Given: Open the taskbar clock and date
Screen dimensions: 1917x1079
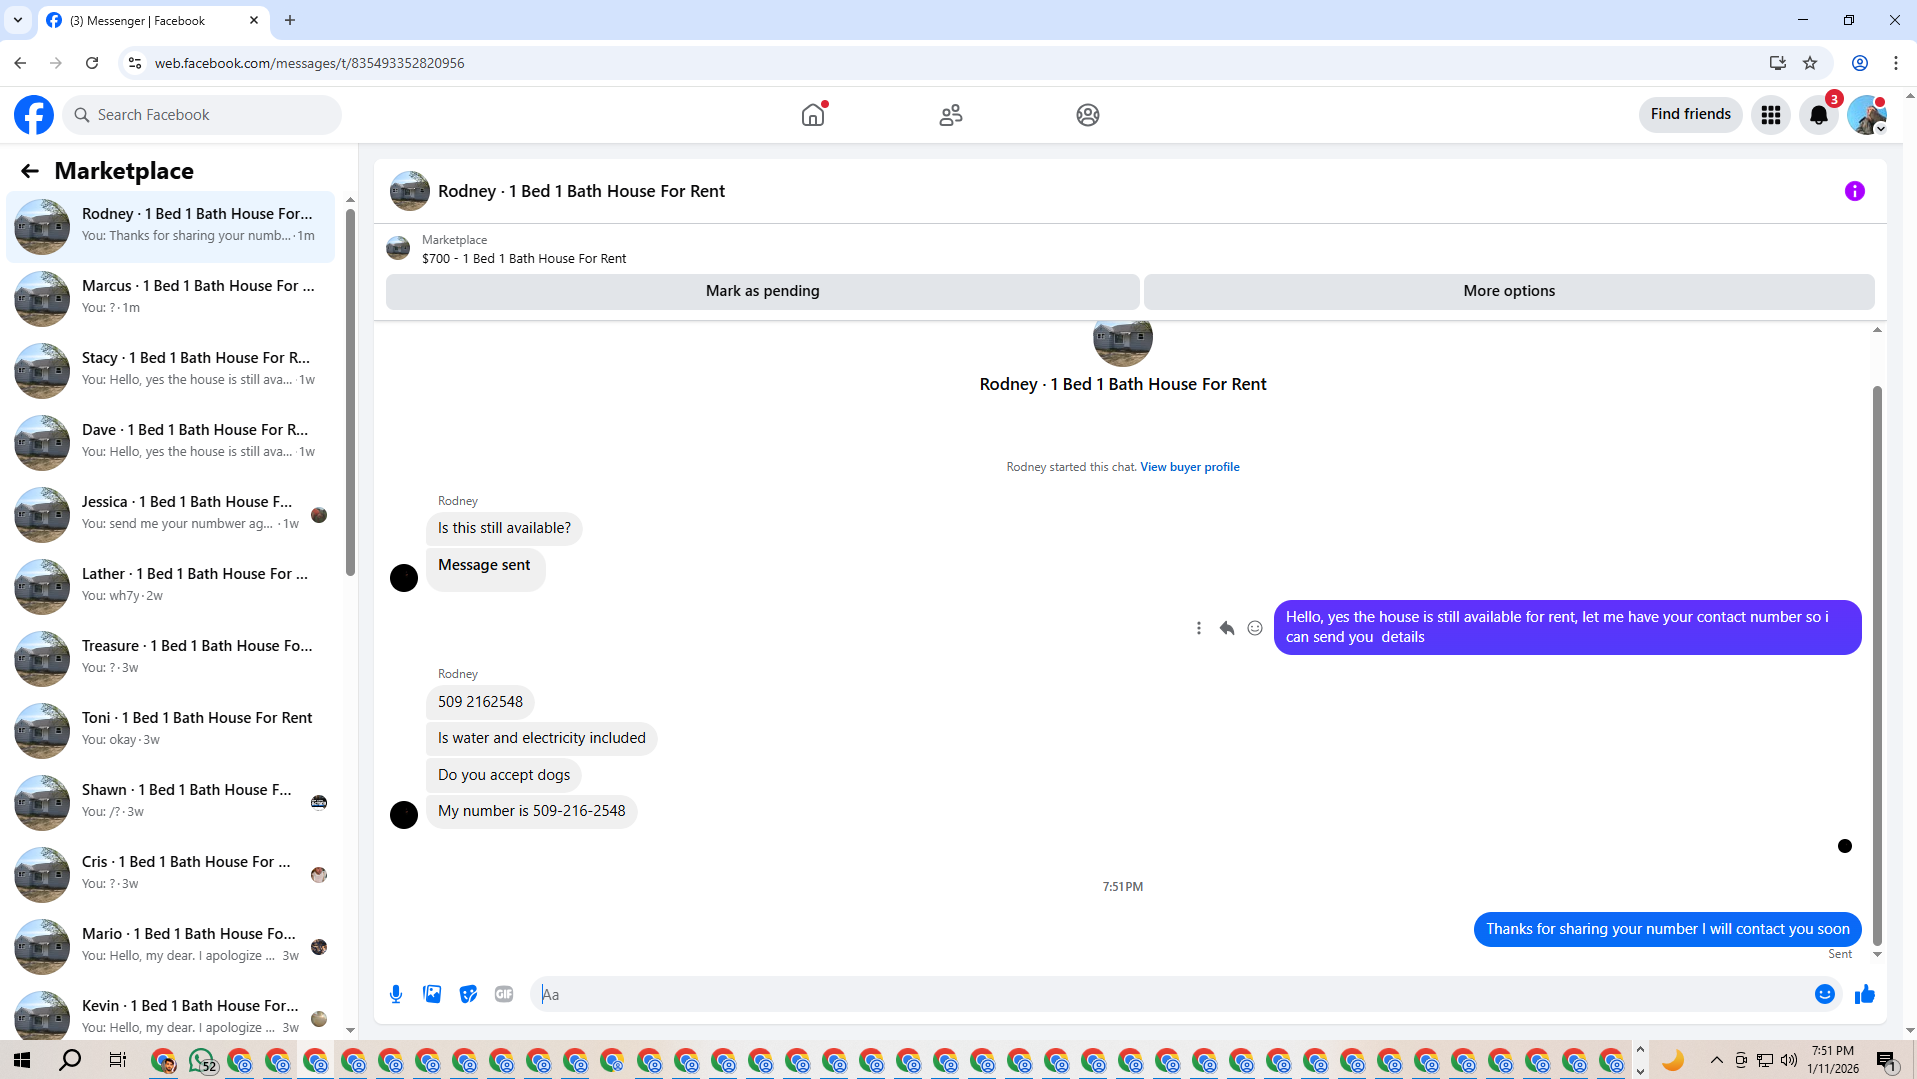Looking at the screenshot, I should 1833,1060.
